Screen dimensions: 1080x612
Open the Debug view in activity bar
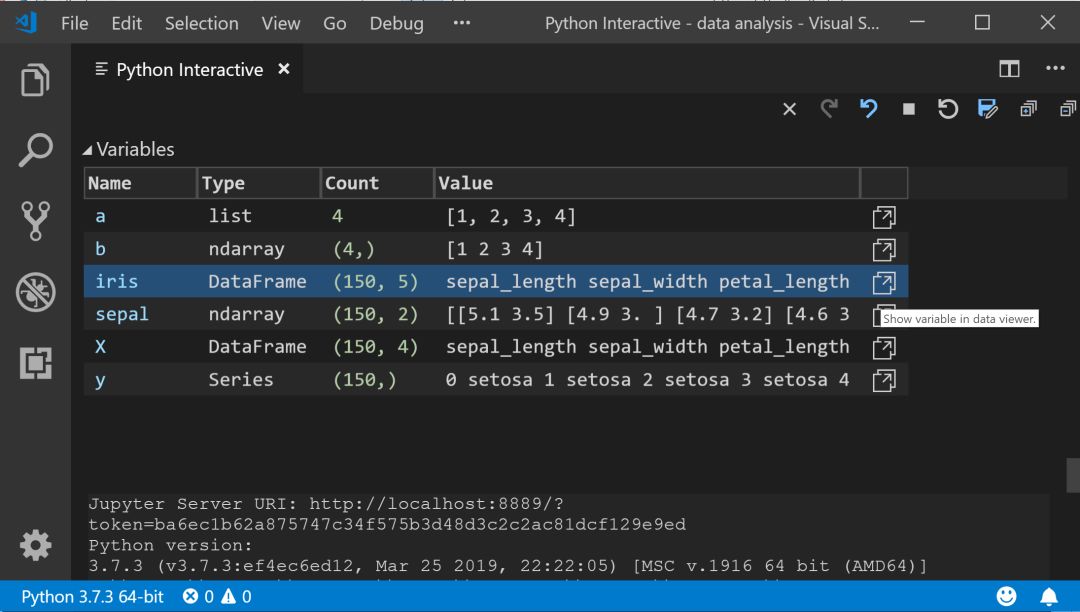(35, 292)
